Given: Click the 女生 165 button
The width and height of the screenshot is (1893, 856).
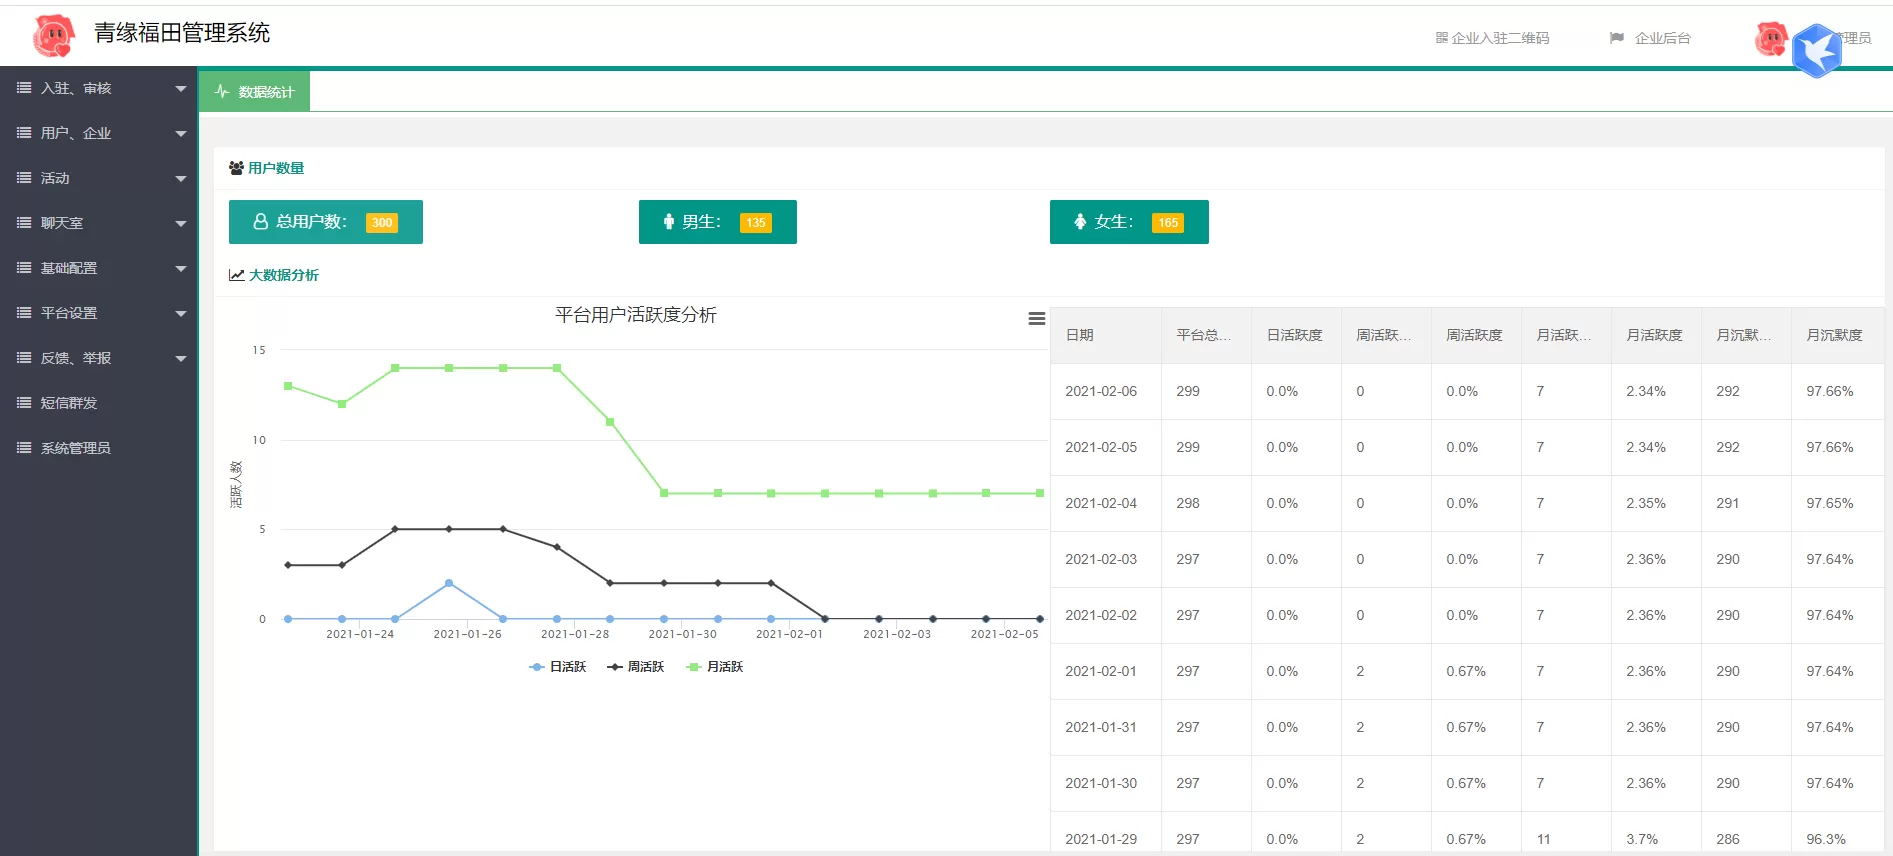Looking at the screenshot, I should [x=1128, y=222].
